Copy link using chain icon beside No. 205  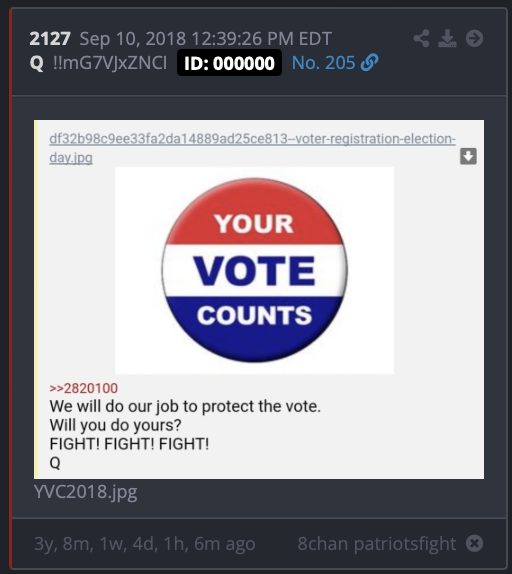pyautogui.click(x=369, y=63)
